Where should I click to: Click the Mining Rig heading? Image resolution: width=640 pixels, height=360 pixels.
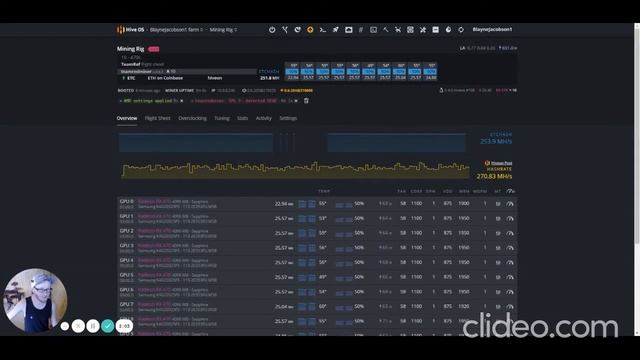(x=130, y=49)
